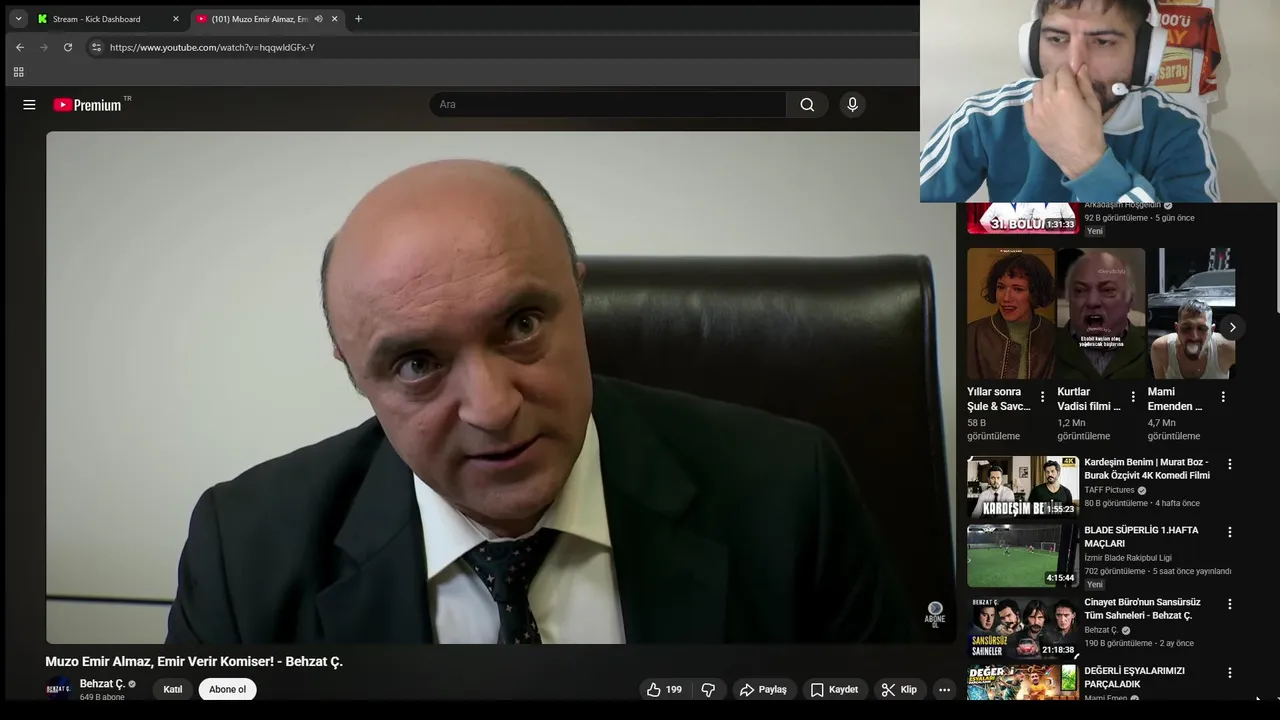Dislike the video with thumbs down
1280x720 pixels.
[708, 689]
